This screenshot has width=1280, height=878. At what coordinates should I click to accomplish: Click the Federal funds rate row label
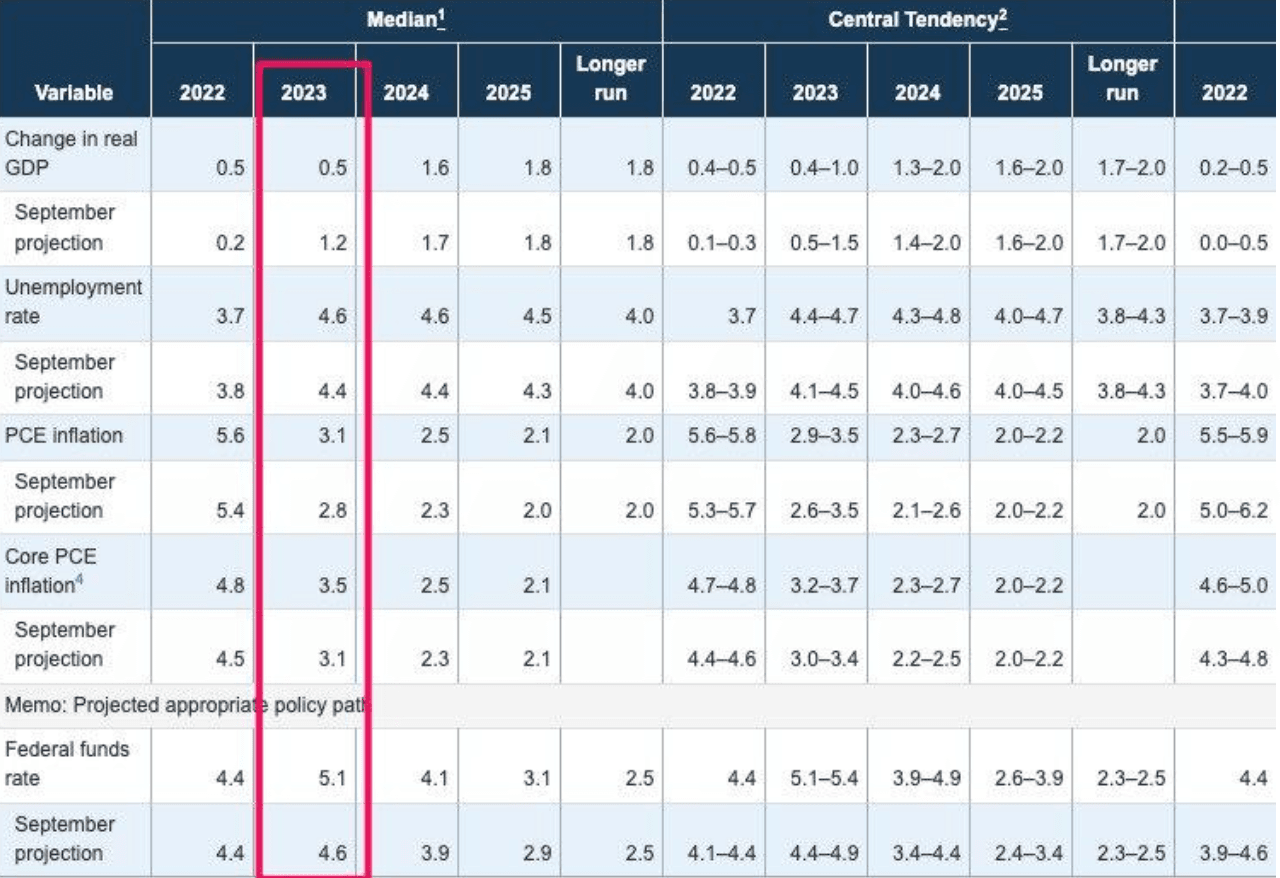pos(66,764)
